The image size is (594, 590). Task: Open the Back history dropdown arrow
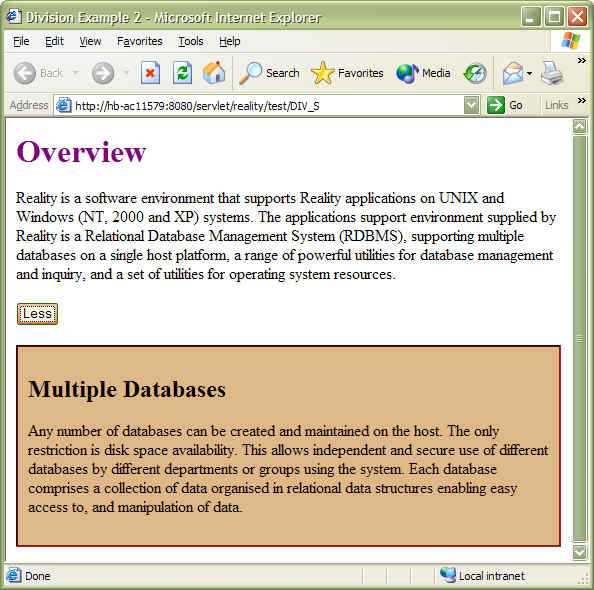(76, 72)
